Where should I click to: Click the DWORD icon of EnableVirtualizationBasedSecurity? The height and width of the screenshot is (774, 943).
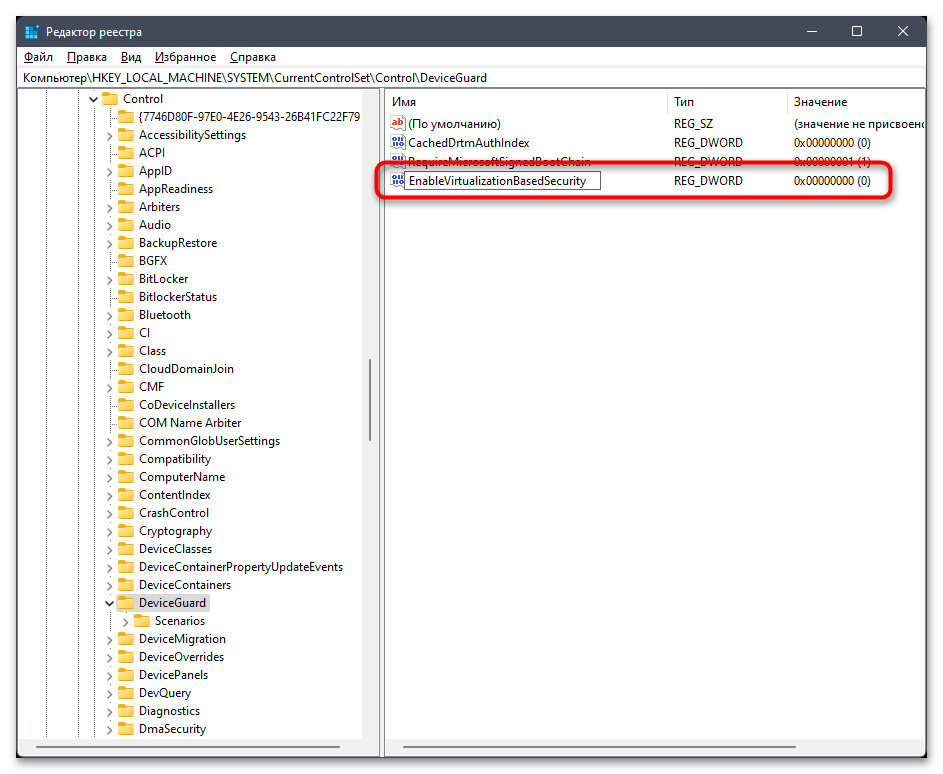click(398, 180)
